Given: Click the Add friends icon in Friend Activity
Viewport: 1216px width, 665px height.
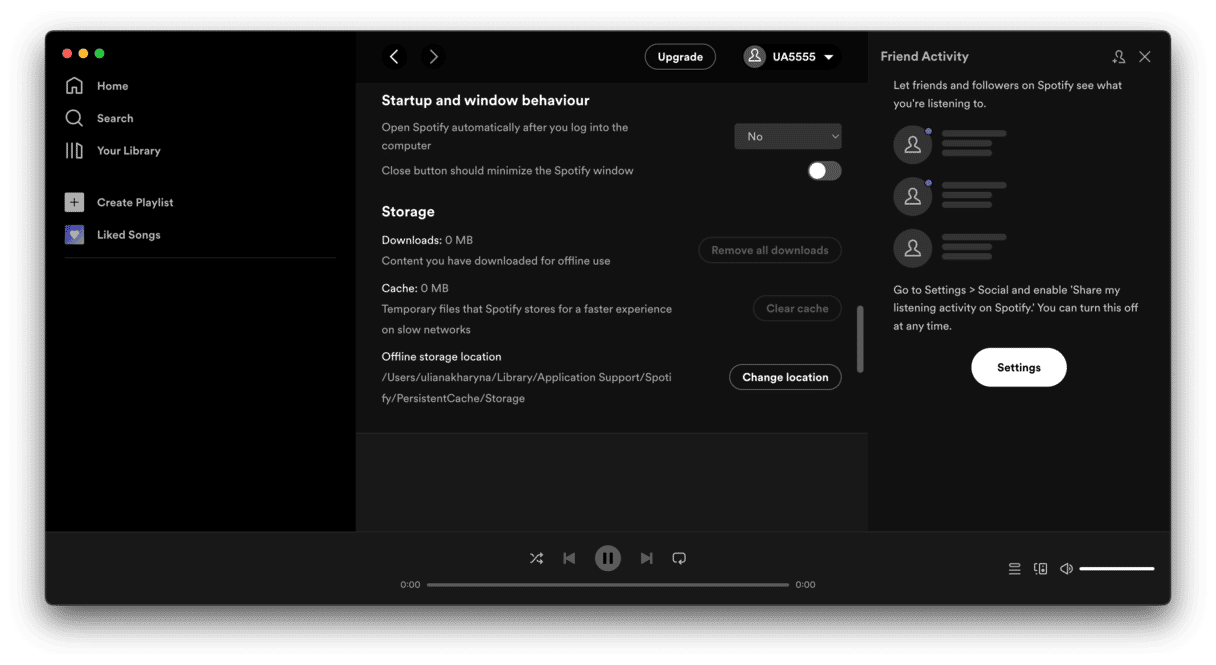Looking at the screenshot, I should coord(1119,57).
